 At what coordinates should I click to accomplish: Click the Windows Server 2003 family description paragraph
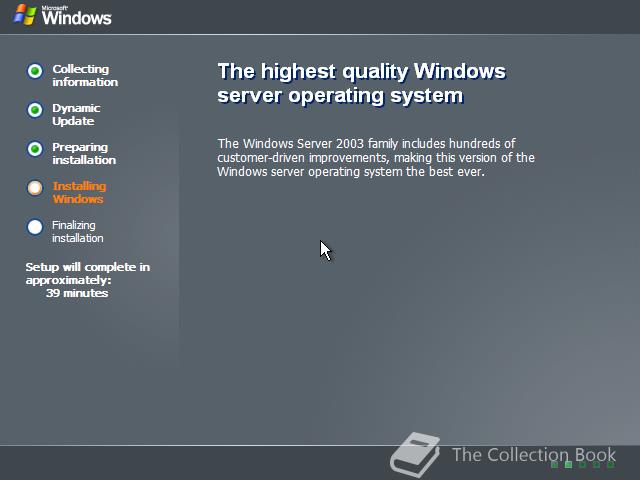pos(376,158)
